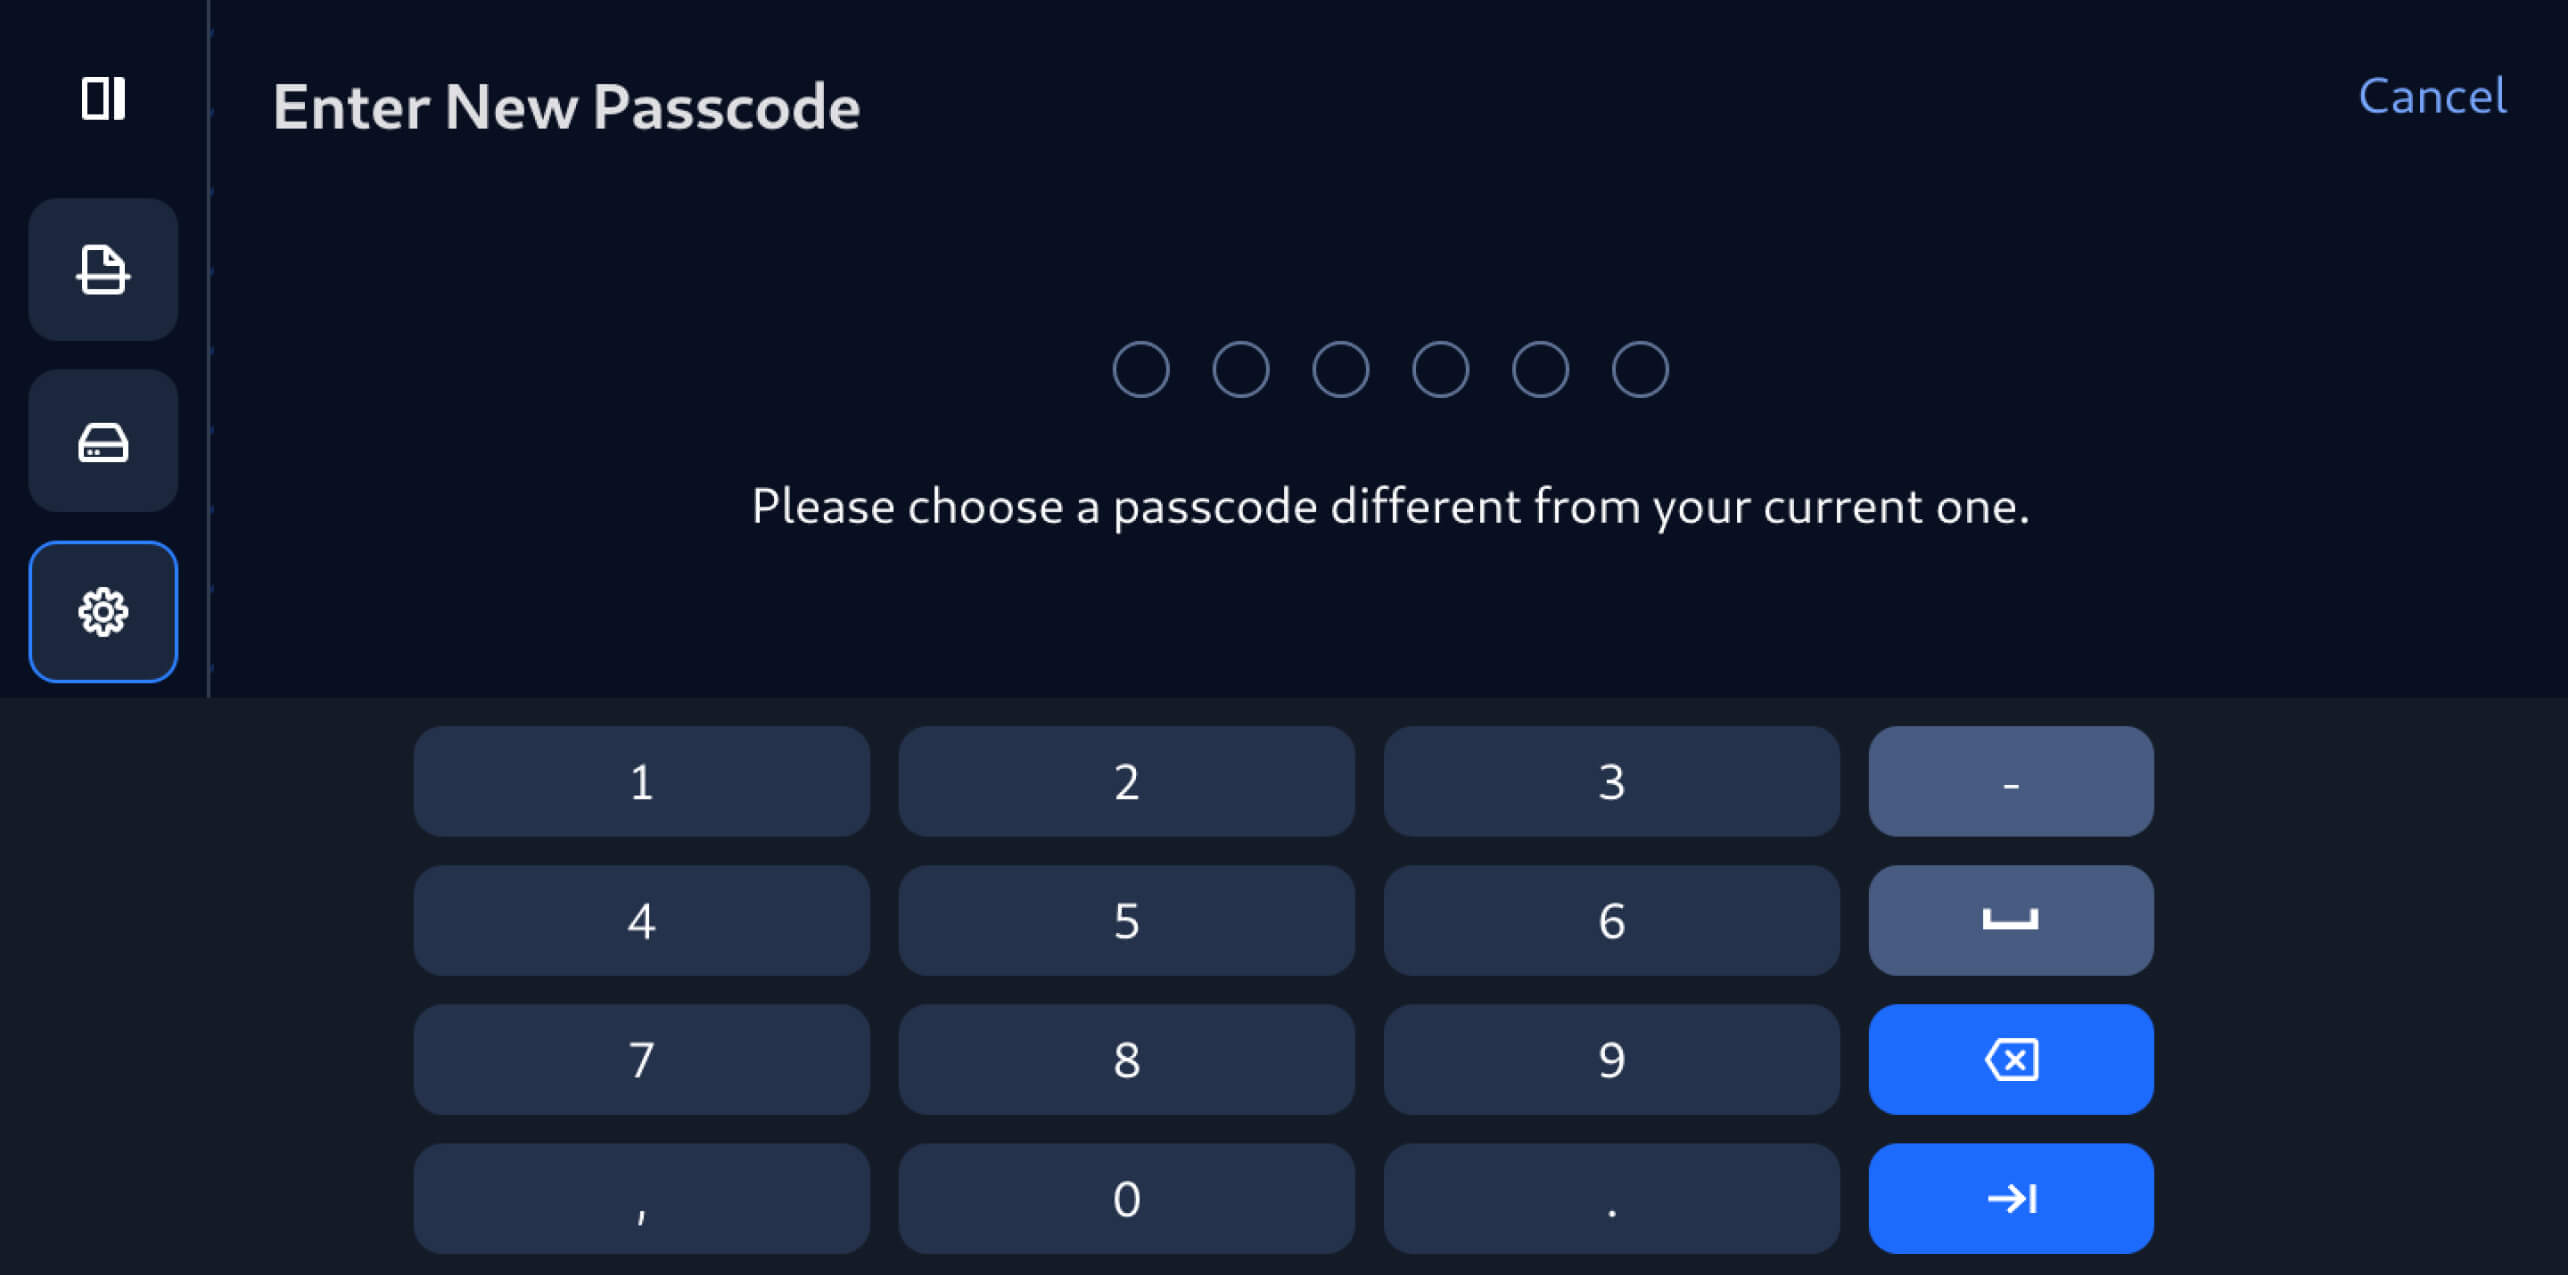Enter digit 6 on keypad
This screenshot has height=1275, width=2568.
pyautogui.click(x=1611, y=920)
